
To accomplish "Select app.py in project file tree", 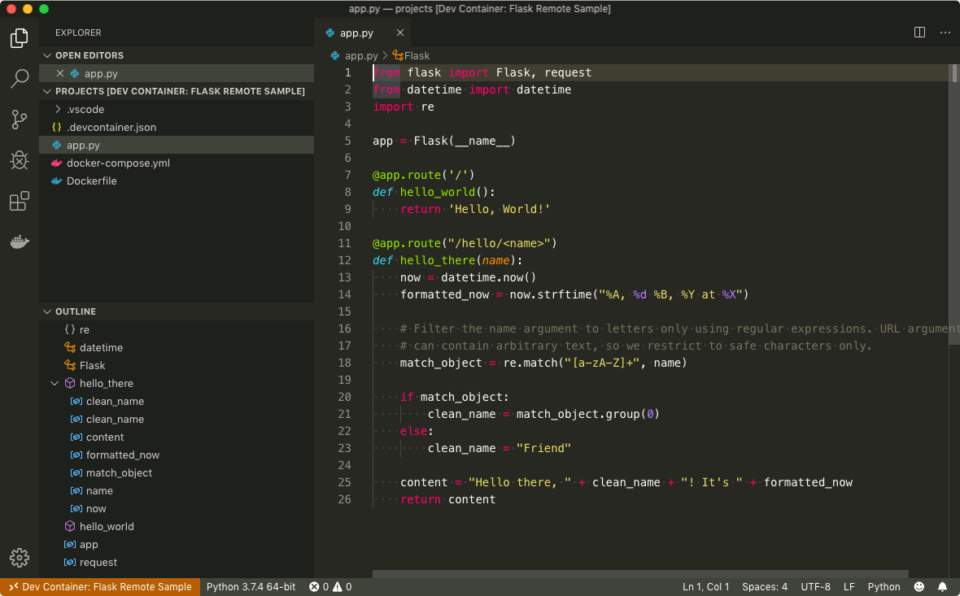I will (176, 145).
